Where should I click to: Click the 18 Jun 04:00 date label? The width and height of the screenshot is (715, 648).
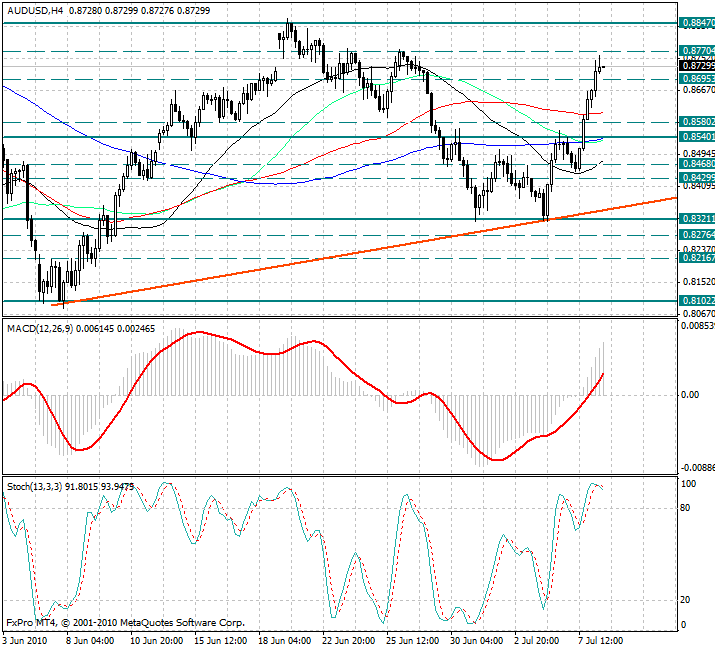[x=285, y=641]
